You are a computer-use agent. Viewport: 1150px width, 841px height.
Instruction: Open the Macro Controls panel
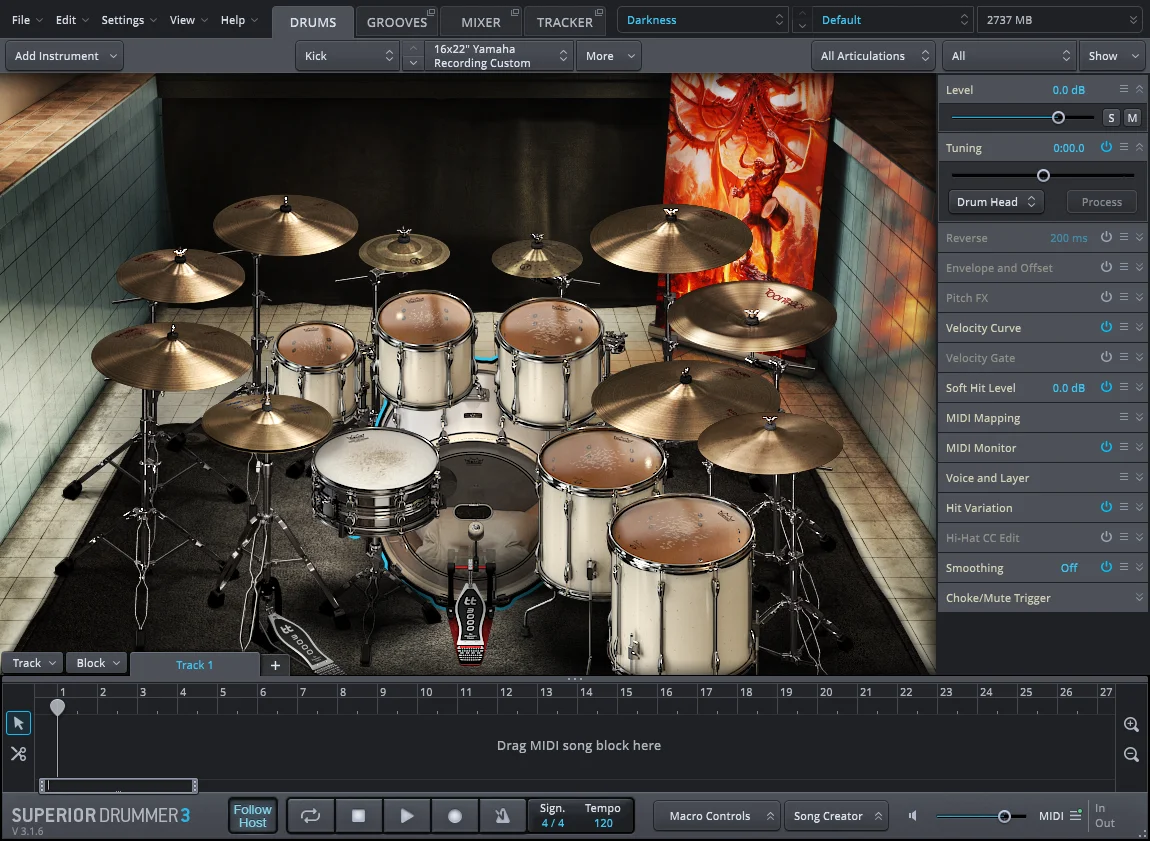point(716,816)
